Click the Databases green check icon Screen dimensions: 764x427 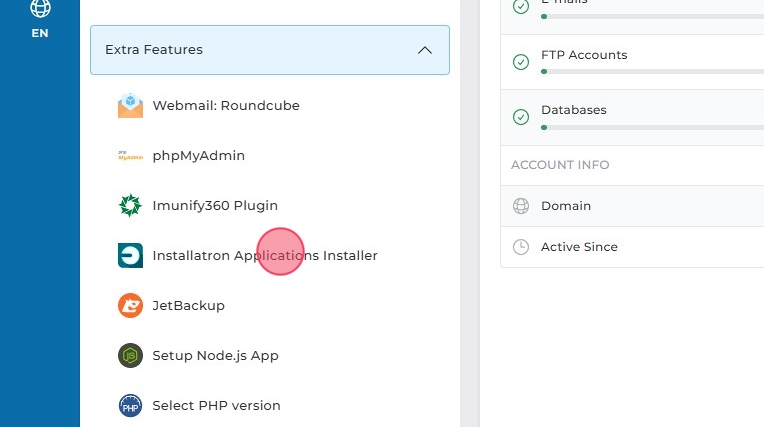coord(520,117)
